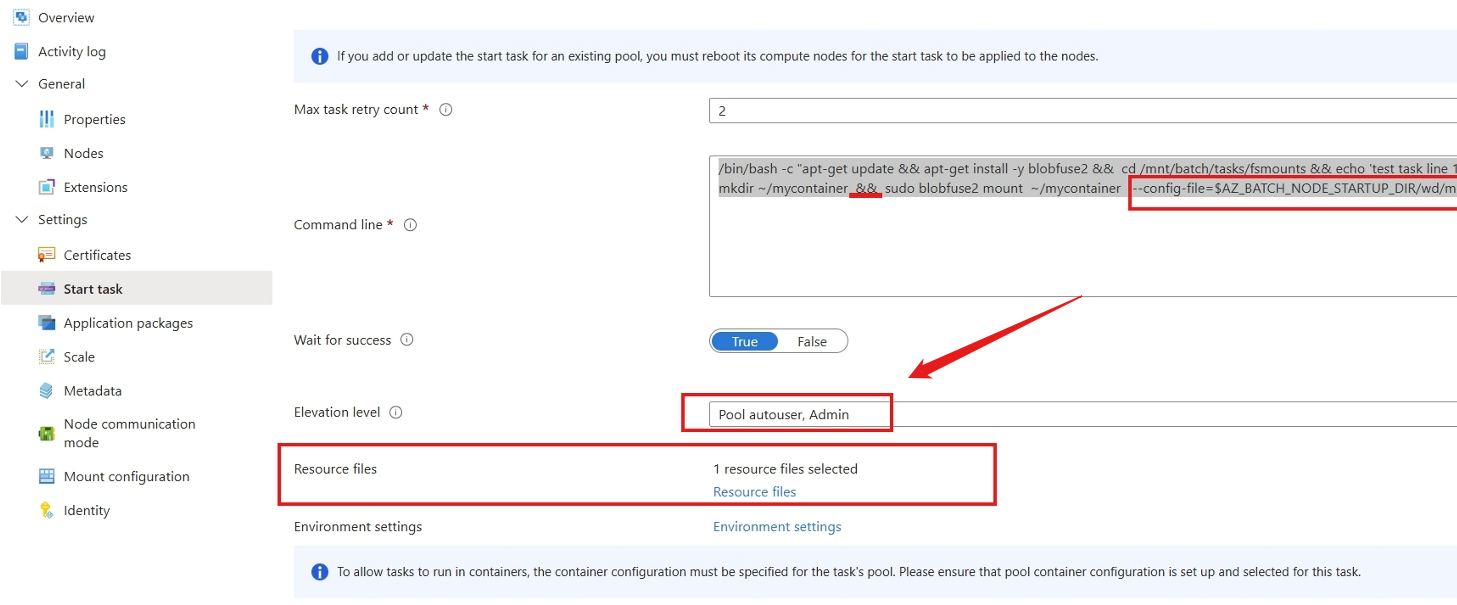Open the Environment settings link

pos(776,526)
